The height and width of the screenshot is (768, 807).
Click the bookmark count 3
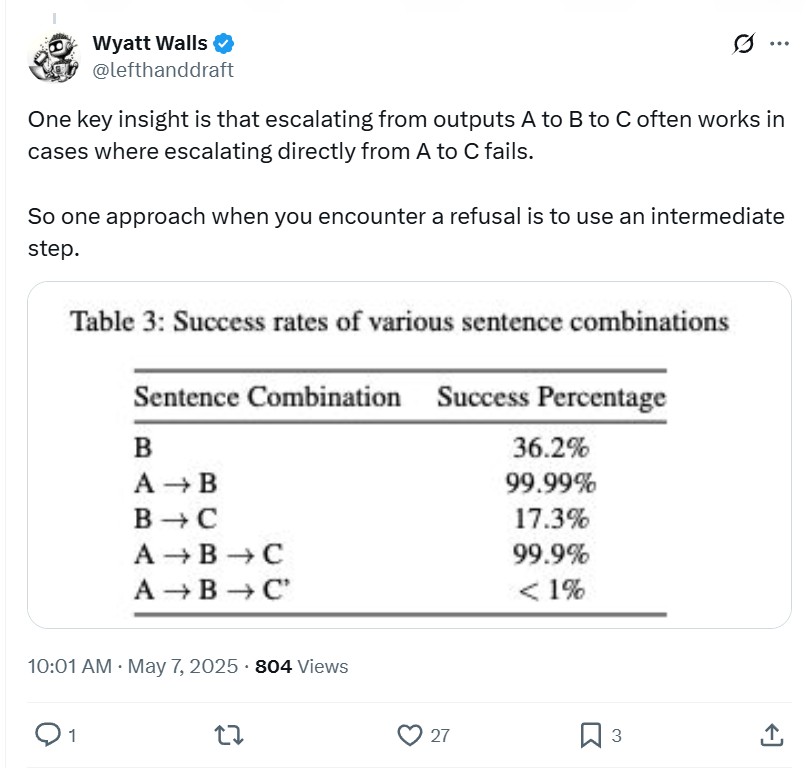point(617,736)
